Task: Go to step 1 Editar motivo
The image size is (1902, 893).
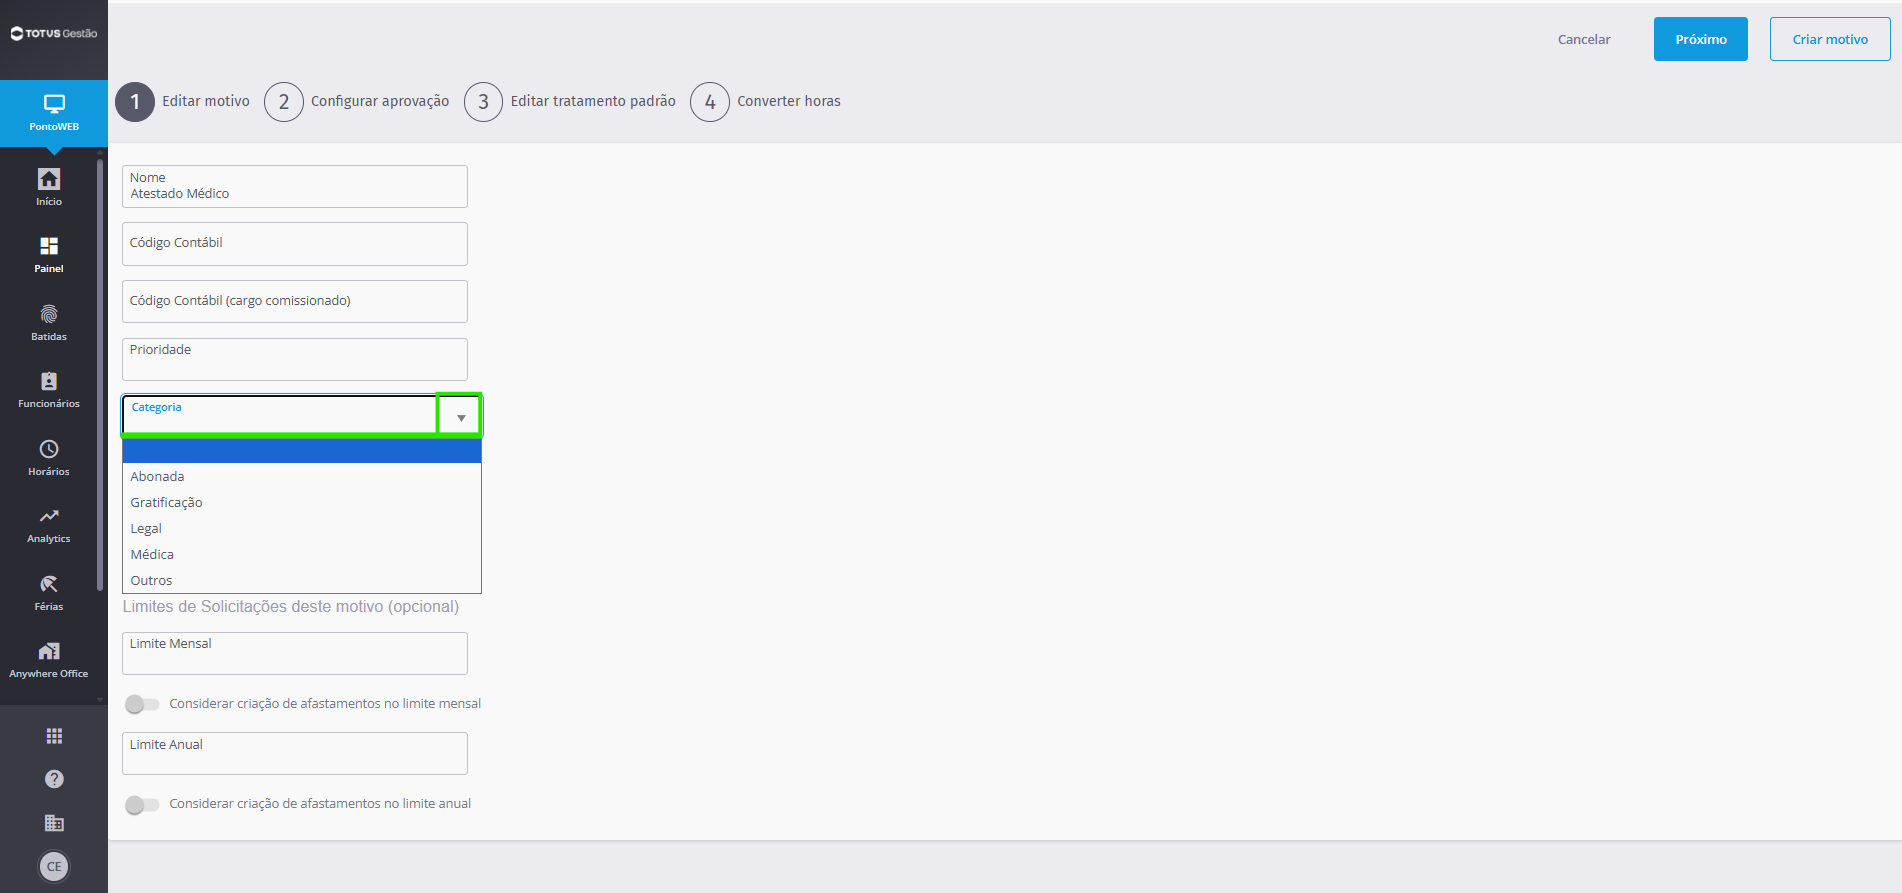Action: point(183,101)
